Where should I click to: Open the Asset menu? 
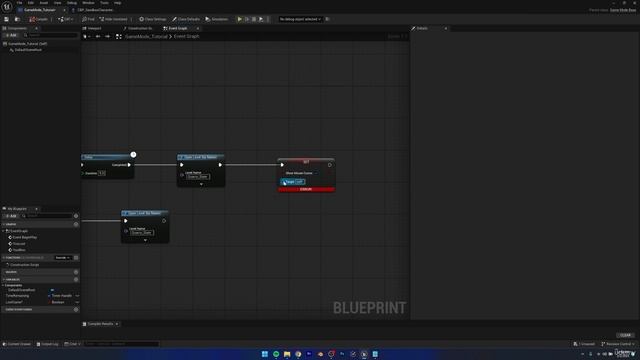coord(44,3)
